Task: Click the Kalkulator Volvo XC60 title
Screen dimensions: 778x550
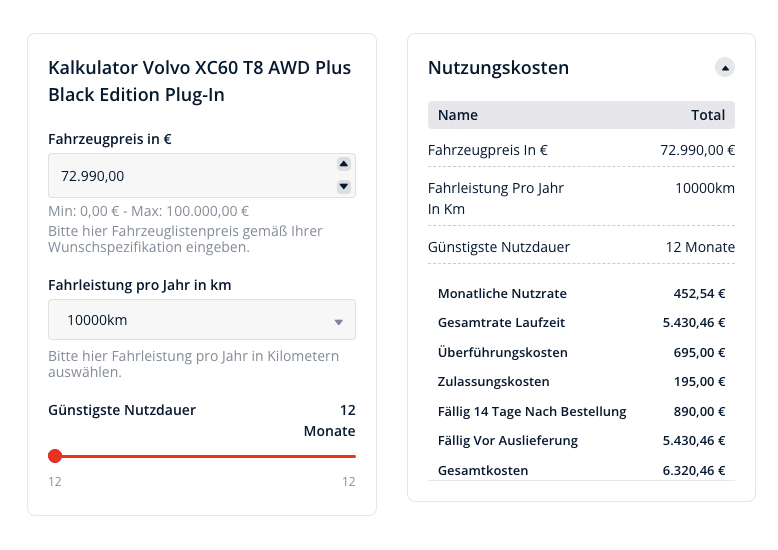Action: pos(199,81)
